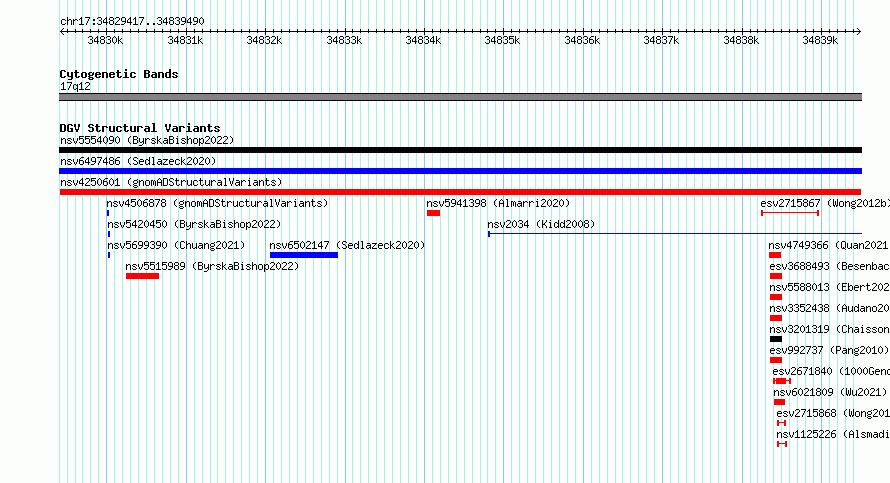
Task: Select the esv2715868 small red bracket
Action: pyautogui.click(x=782, y=423)
